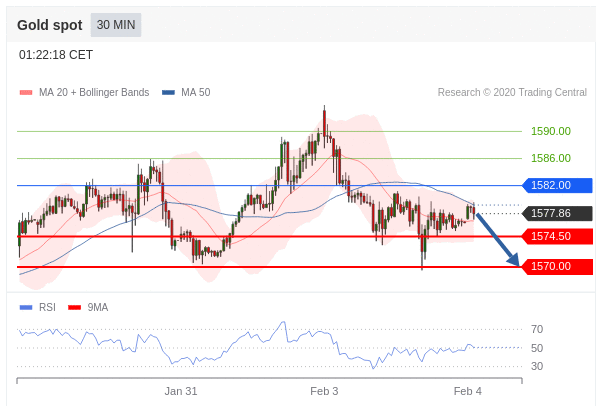Click the RSI 70 level label
Viewport: 601px width, 410px height.
pos(537,330)
